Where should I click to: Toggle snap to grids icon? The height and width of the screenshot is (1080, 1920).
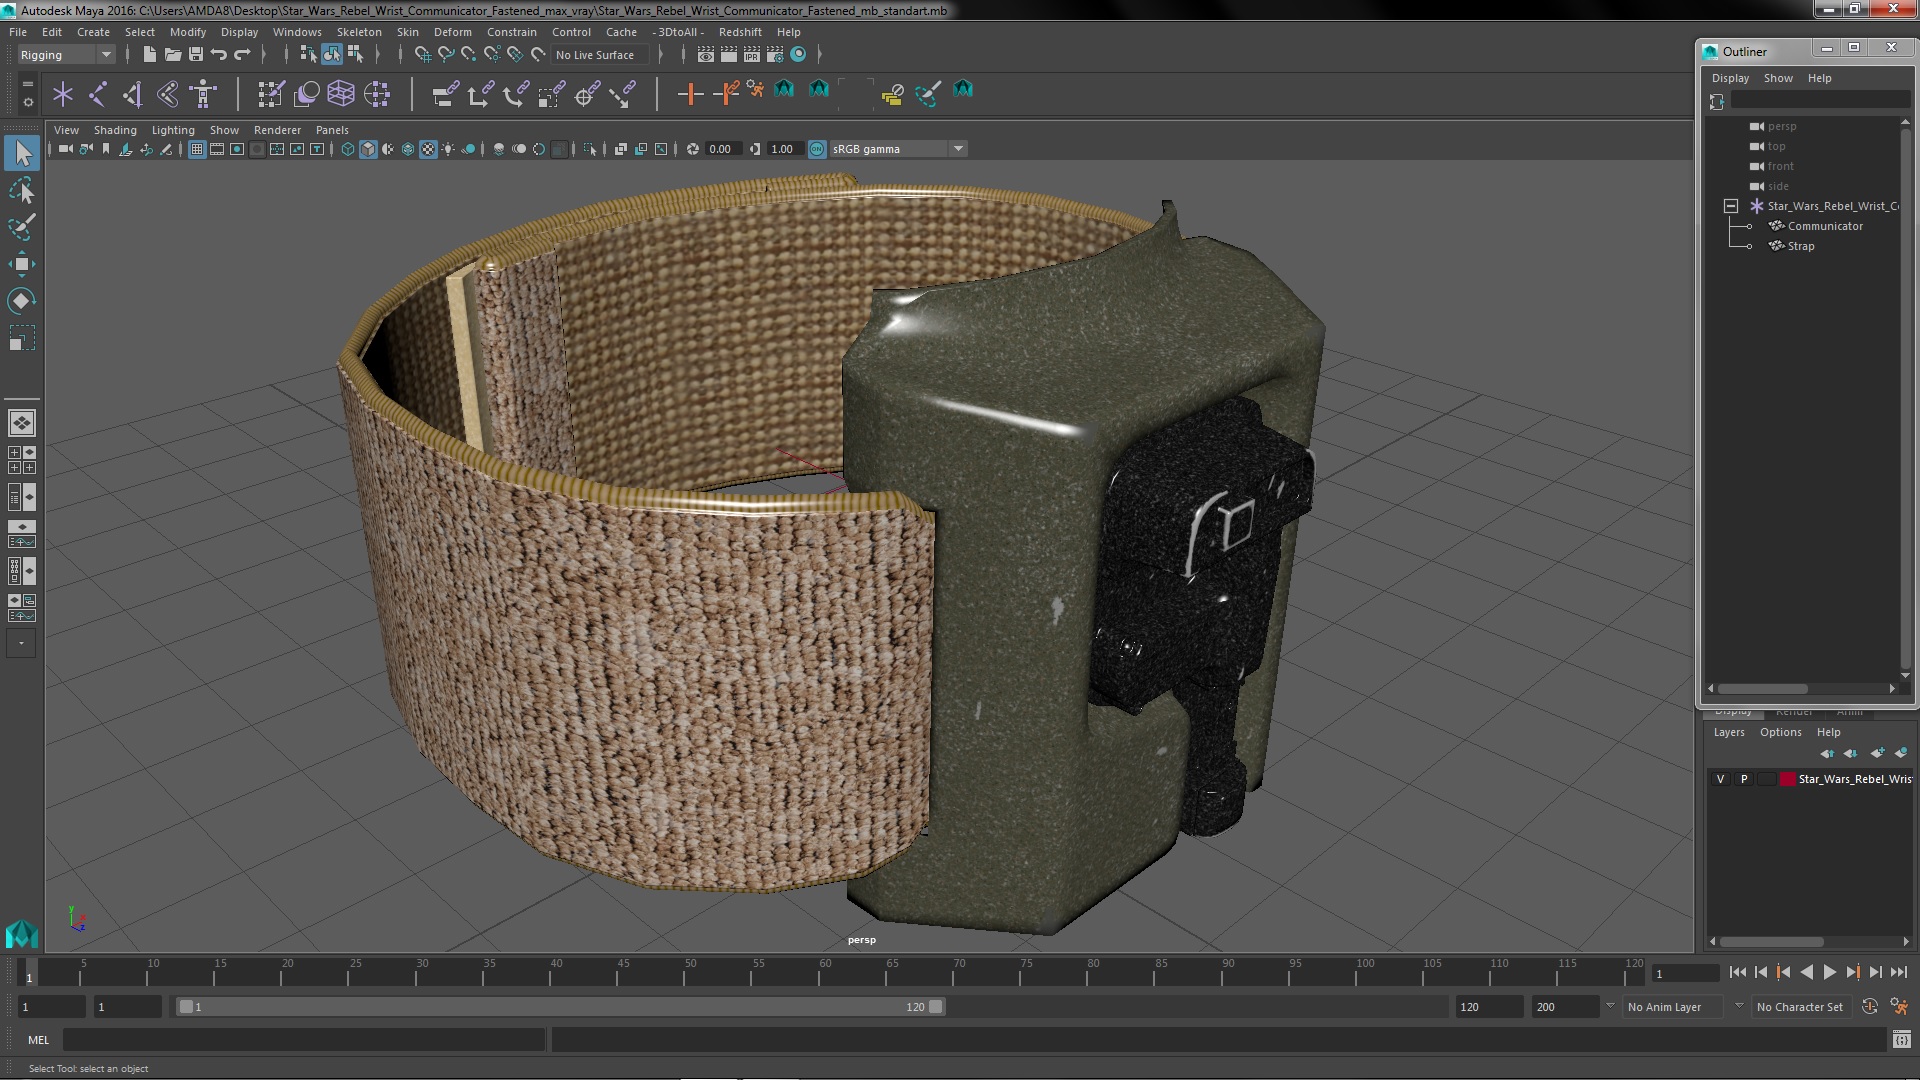[423, 55]
